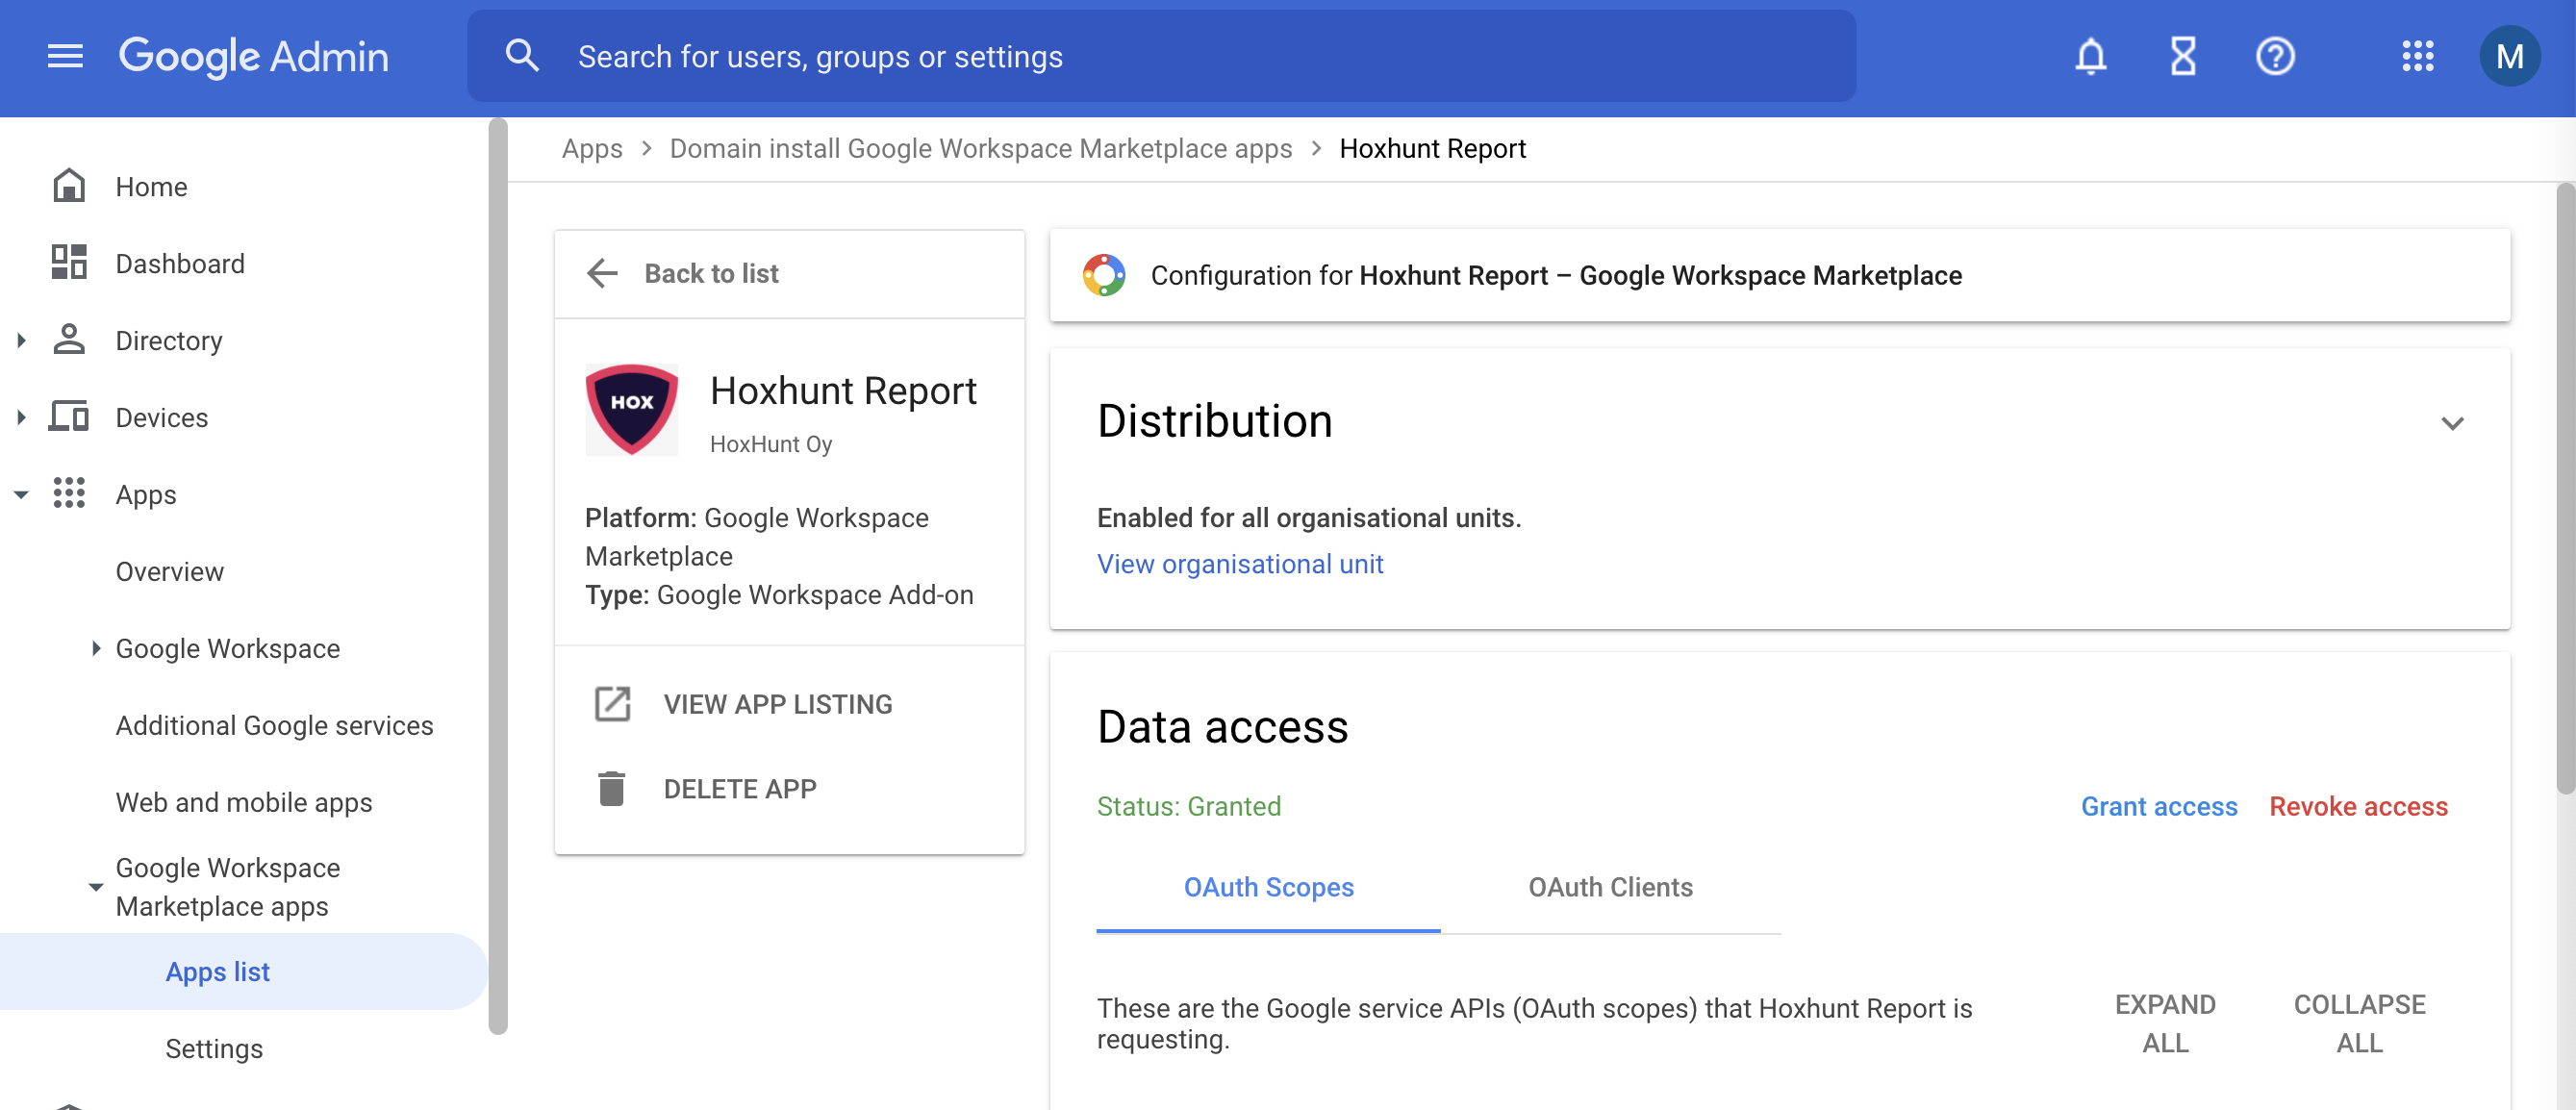The image size is (2576, 1110).
Task: Click the Home house icon in sidebar
Action: coord(69,186)
